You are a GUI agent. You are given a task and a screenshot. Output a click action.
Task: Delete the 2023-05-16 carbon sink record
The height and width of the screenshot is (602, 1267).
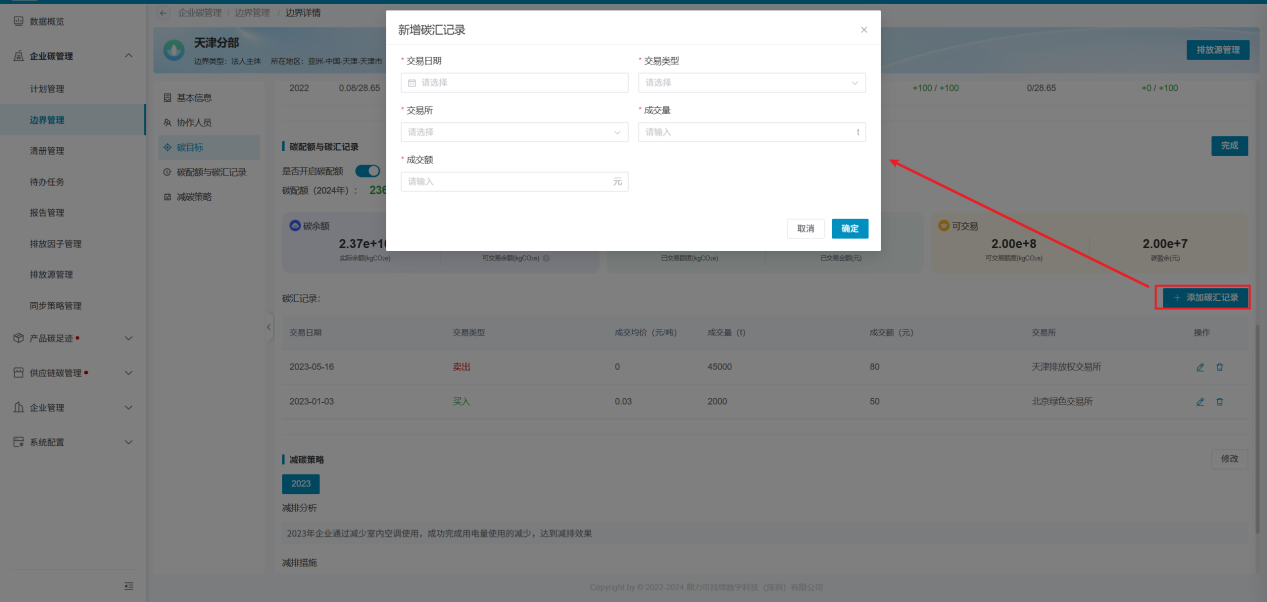[1219, 367]
